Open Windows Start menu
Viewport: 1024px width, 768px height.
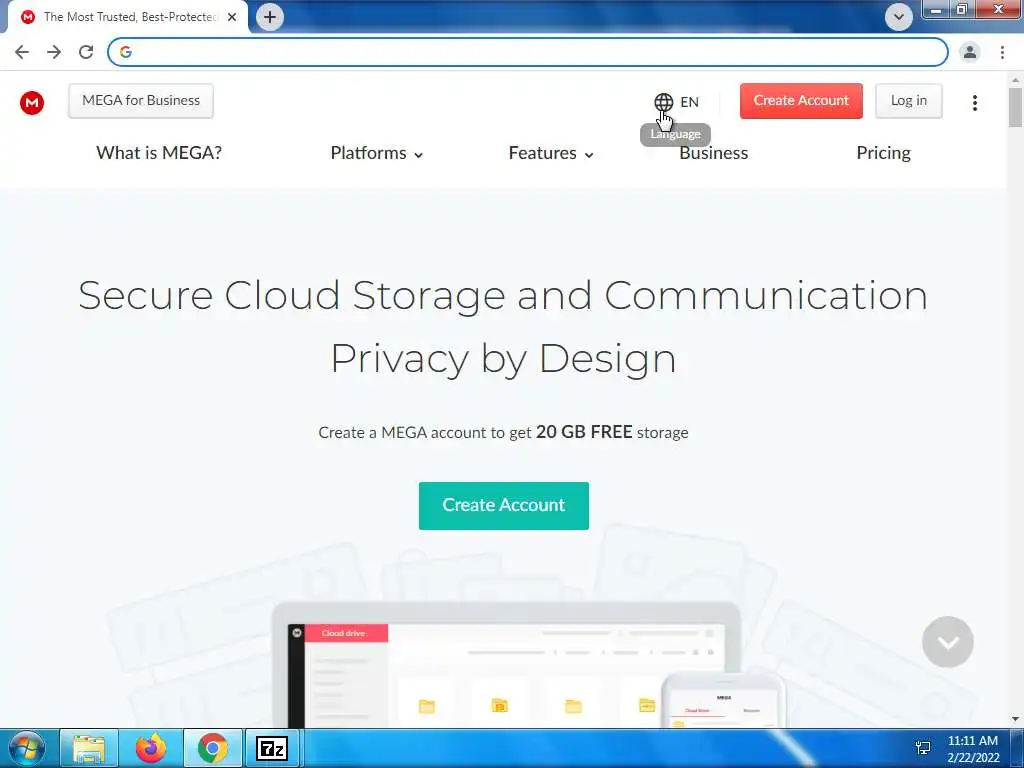pos(26,748)
